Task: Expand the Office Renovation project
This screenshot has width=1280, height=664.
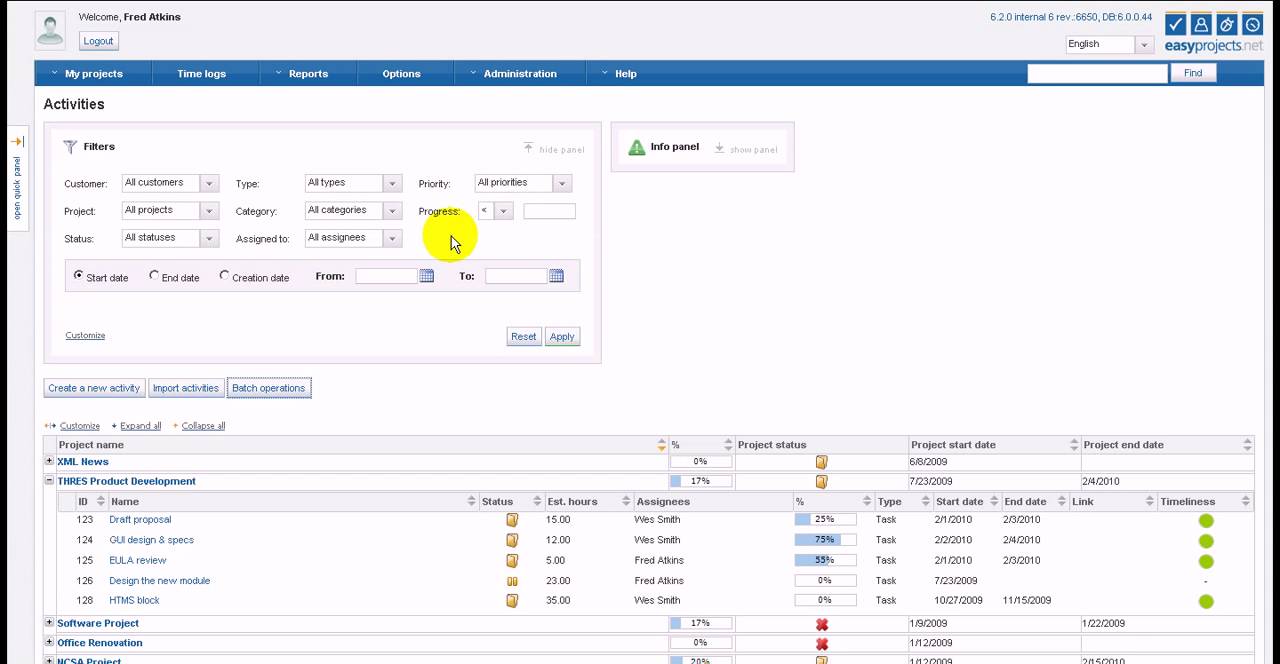Action: pos(49,642)
